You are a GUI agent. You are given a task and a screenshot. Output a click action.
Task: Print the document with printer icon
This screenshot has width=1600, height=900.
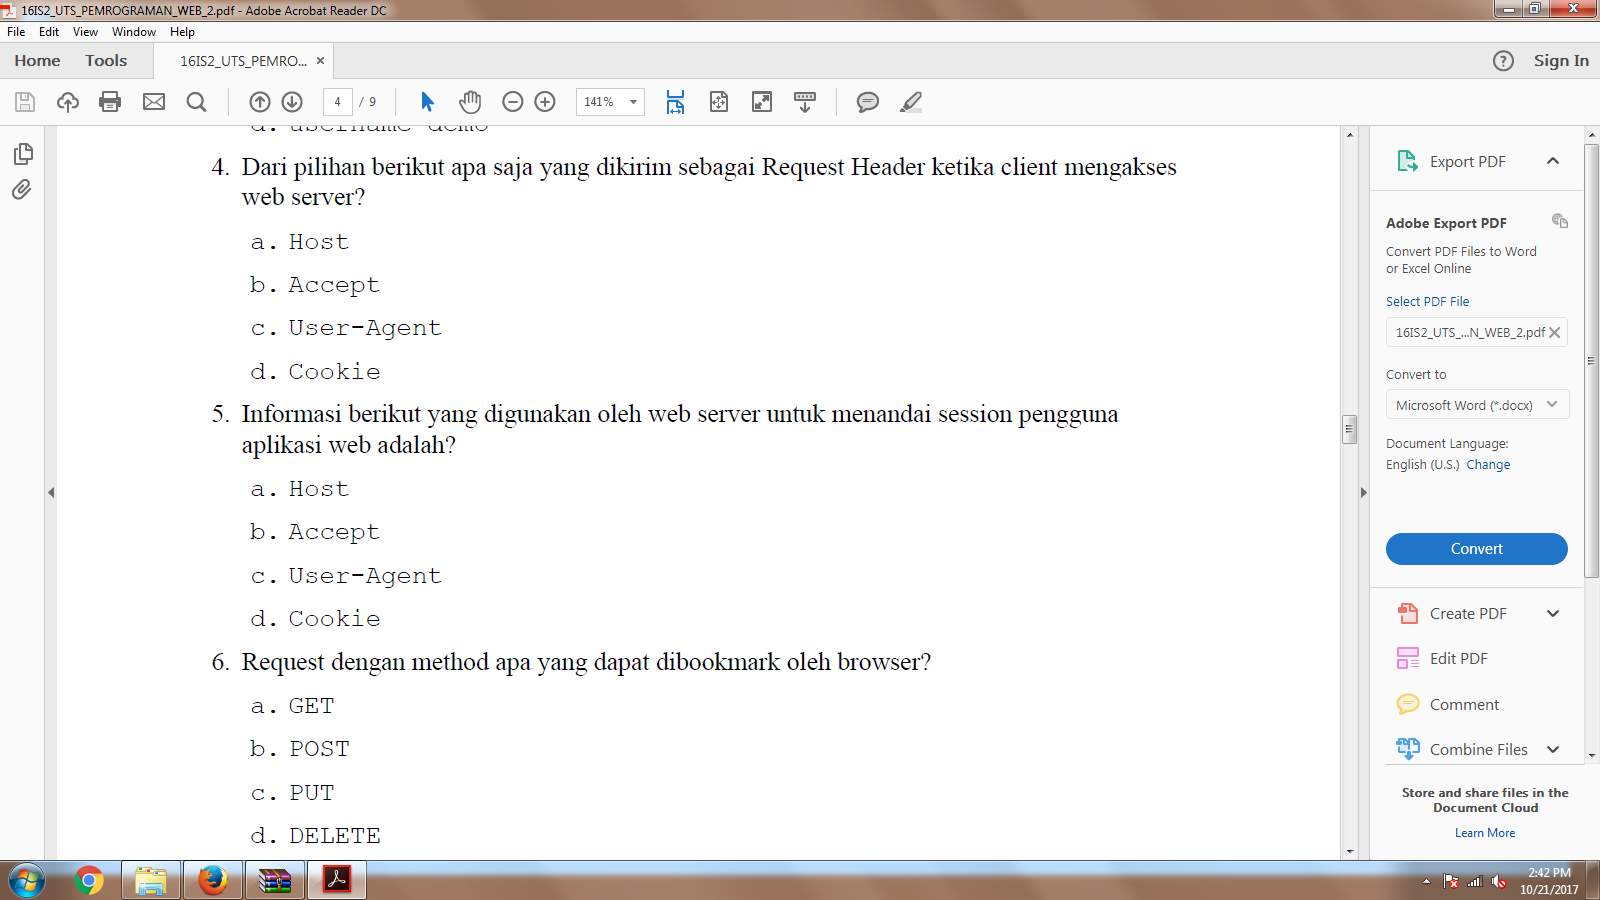(x=110, y=102)
